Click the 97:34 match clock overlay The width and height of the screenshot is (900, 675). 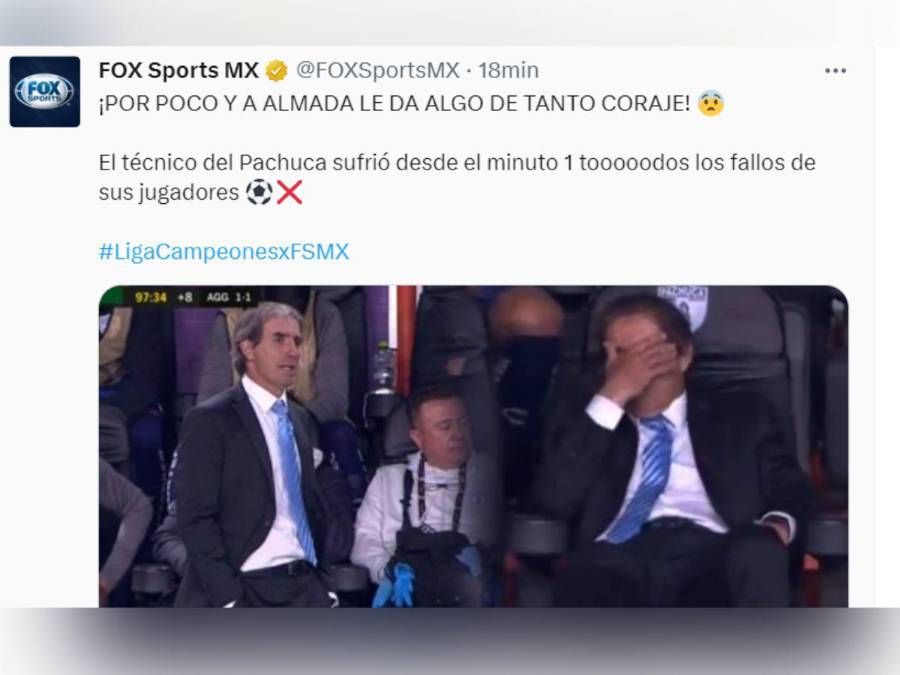pyautogui.click(x=150, y=297)
